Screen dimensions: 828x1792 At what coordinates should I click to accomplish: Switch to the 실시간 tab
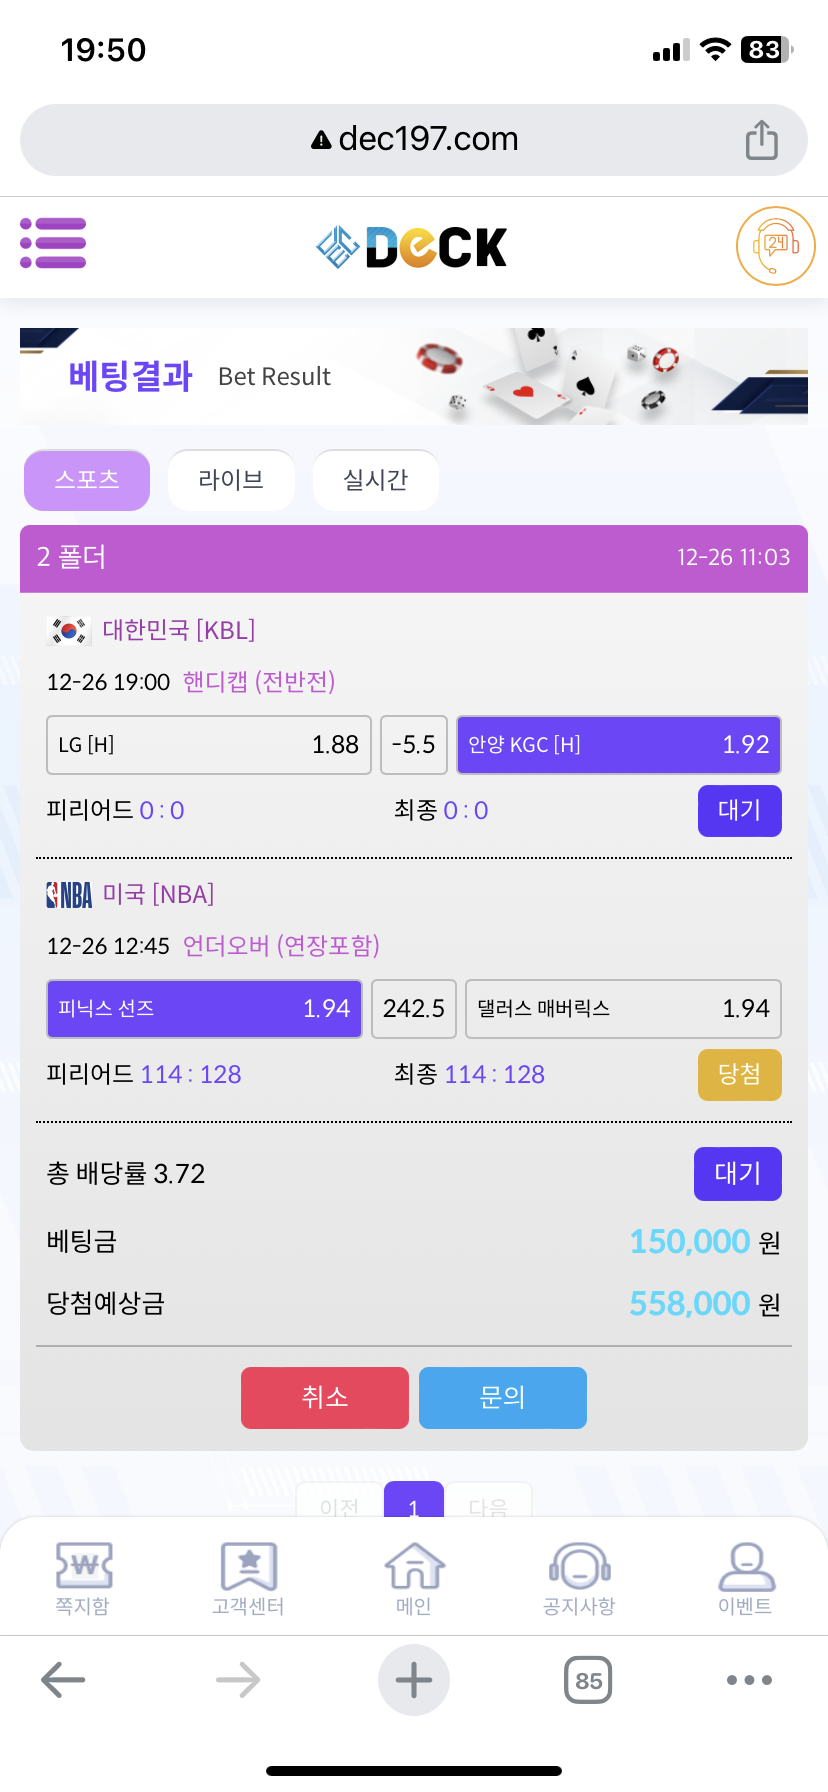click(376, 480)
